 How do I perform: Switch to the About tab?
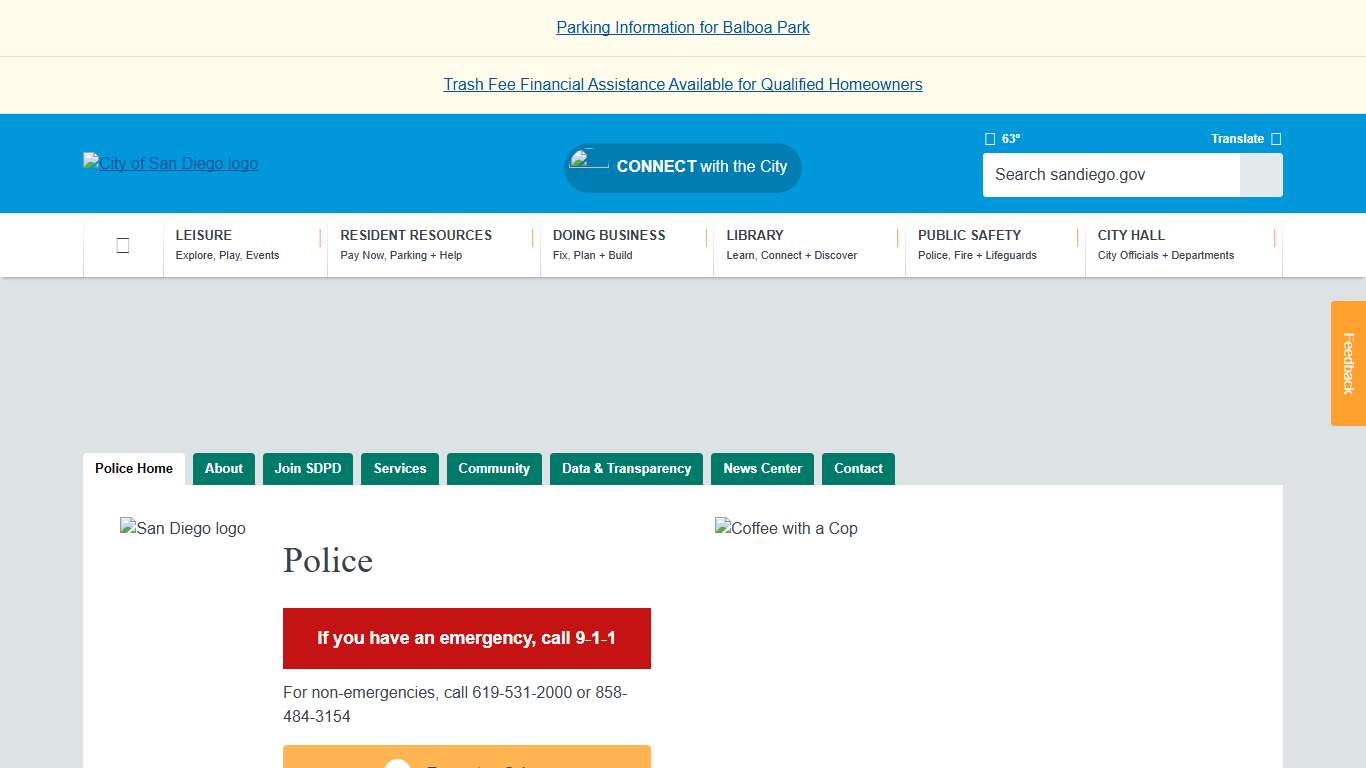pos(223,468)
